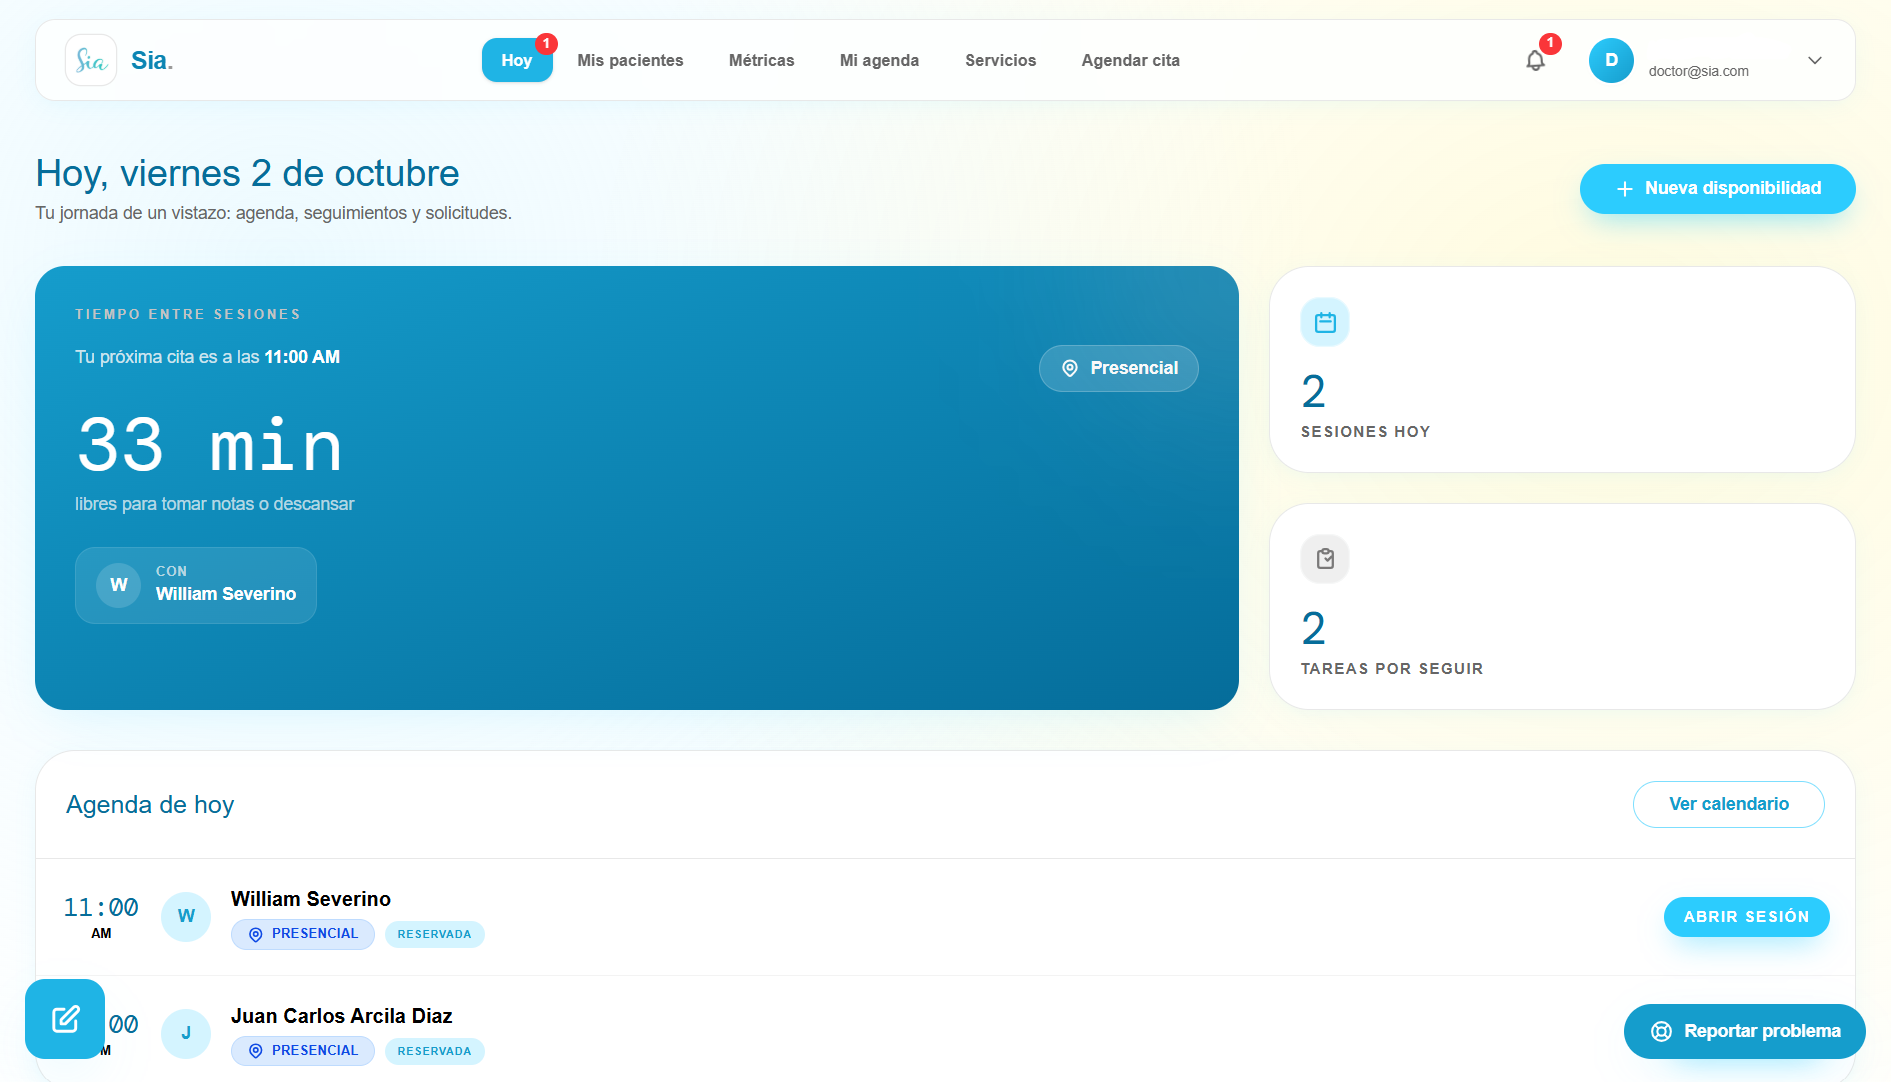The image size is (1891, 1082).
Task: Click the Sia logo icon
Action: pyautogui.click(x=91, y=60)
